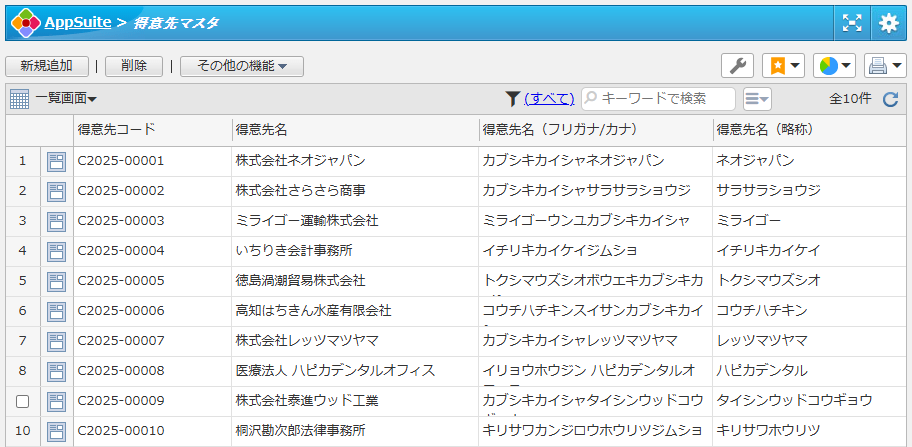
Task: Open the printer options dropdown
Action: point(885,66)
